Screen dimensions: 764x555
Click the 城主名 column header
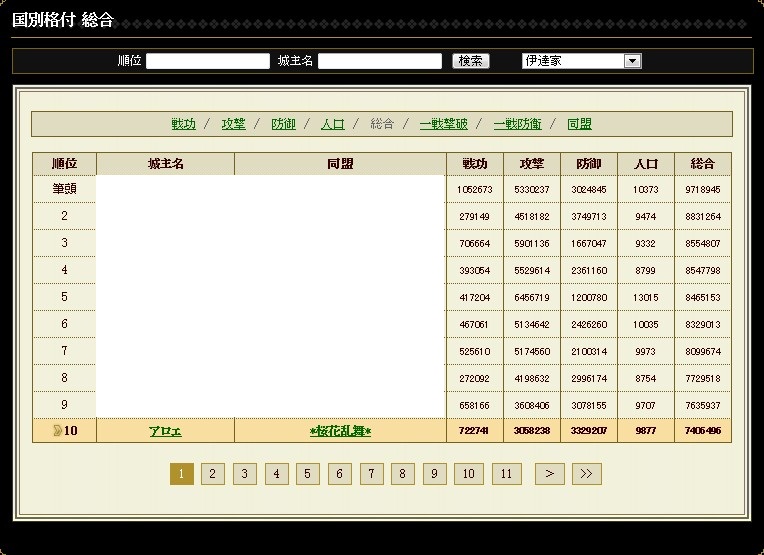click(166, 164)
